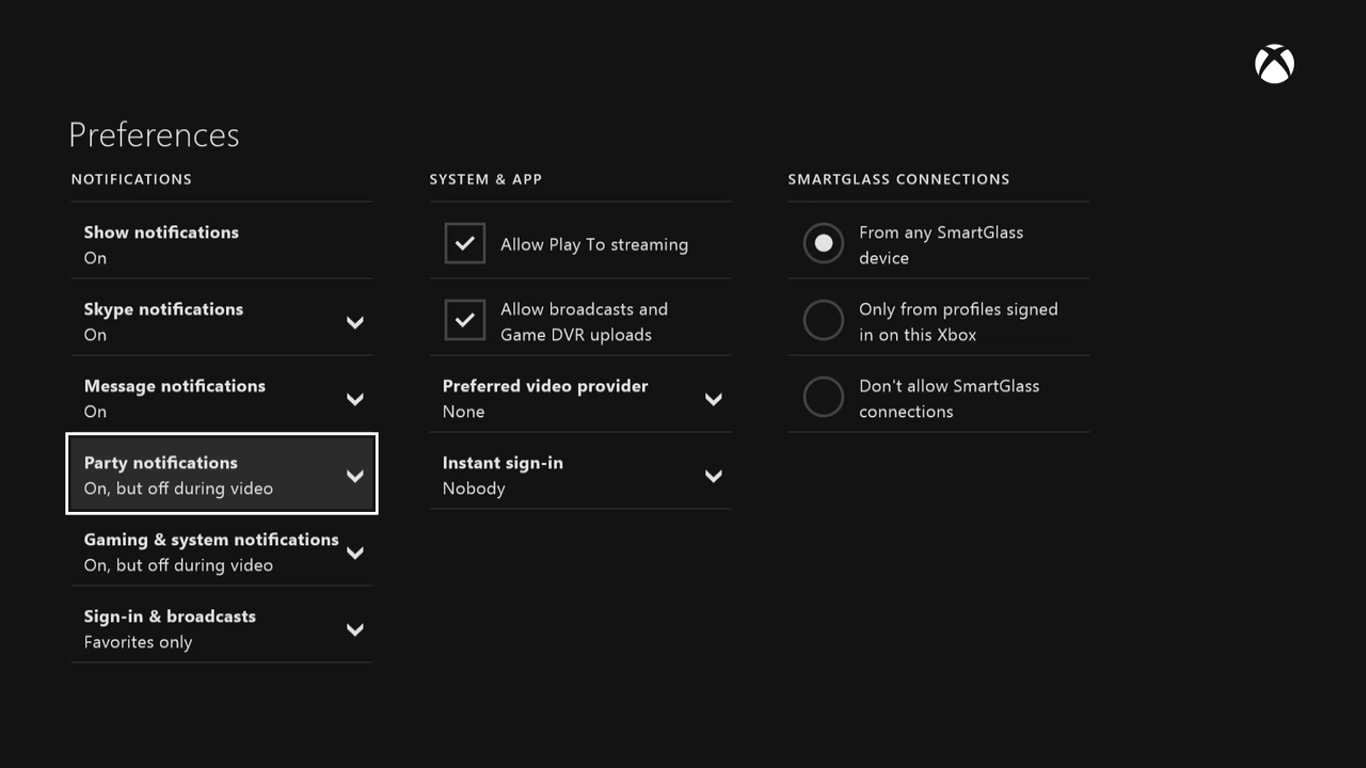Open Preferred video provider dropdown arrow
The width and height of the screenshot is (1366, 768).
(713, 399)
